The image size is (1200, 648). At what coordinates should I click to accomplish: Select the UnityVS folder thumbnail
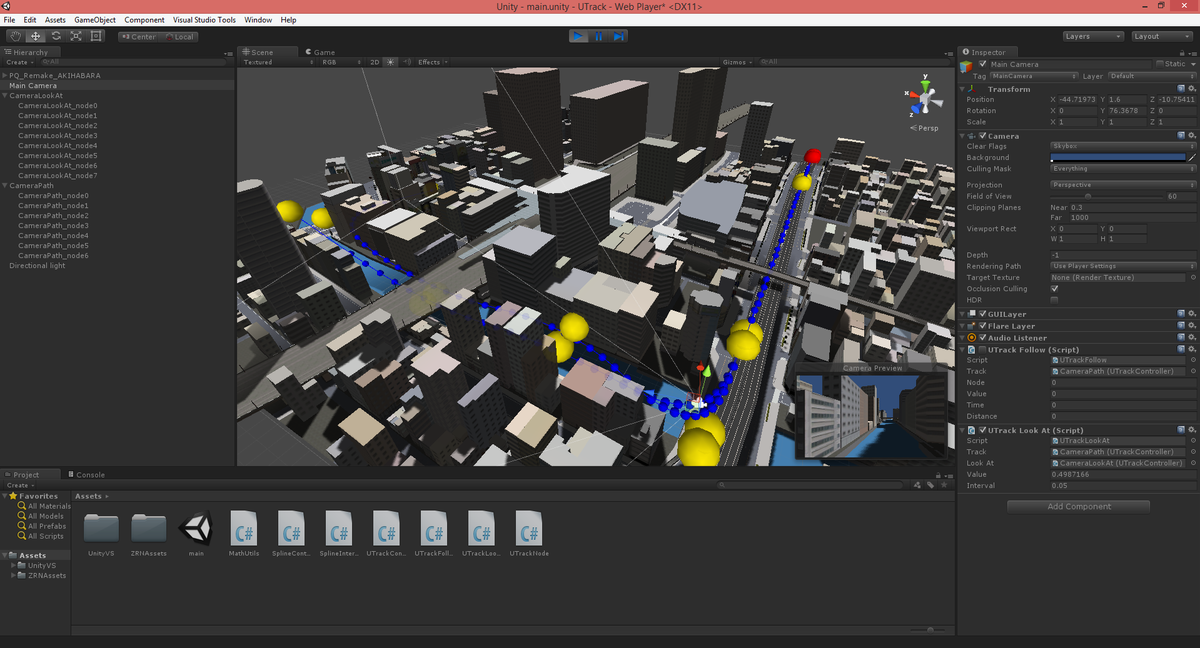(x=101, y=530)
